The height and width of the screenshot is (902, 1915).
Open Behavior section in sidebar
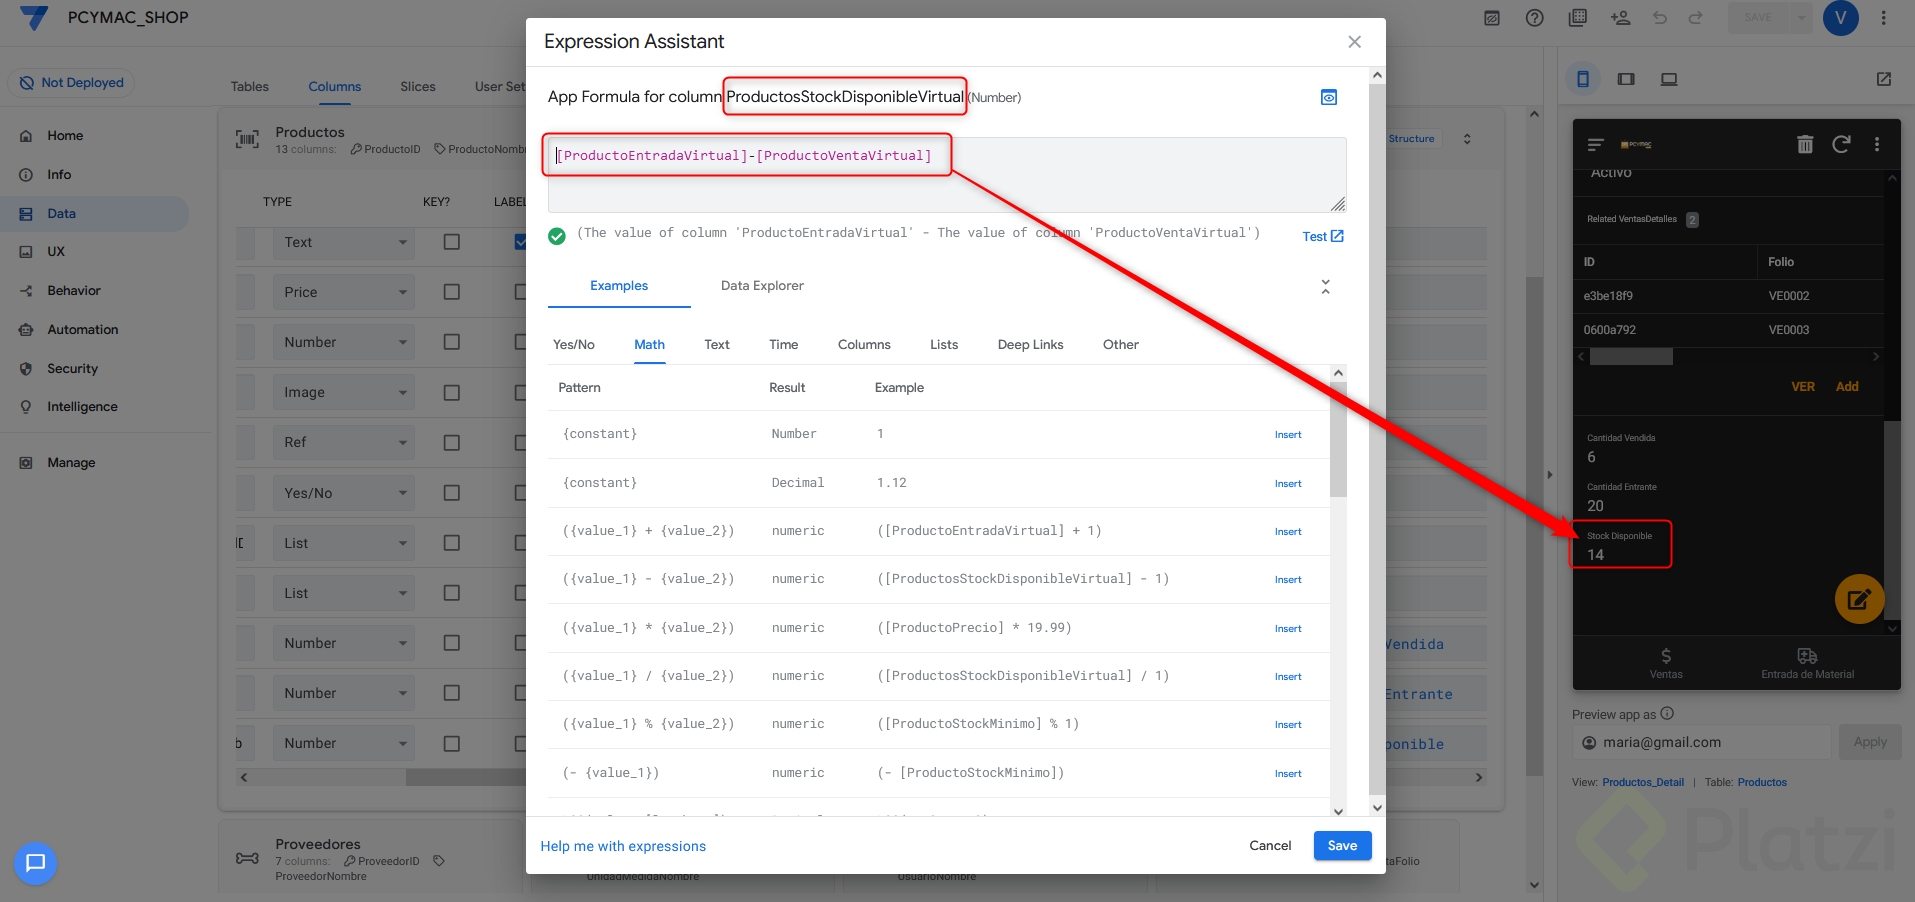[x=74, y=291]
